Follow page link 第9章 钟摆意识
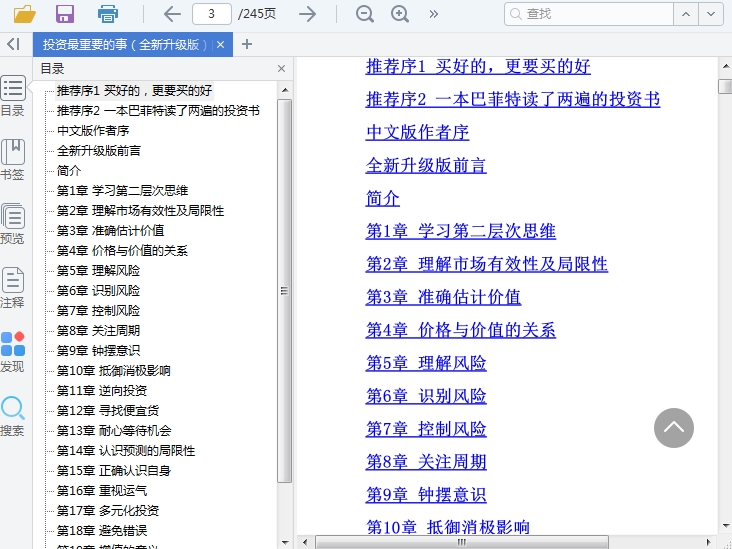The image size is (732, 549). [x=426, y=495]
